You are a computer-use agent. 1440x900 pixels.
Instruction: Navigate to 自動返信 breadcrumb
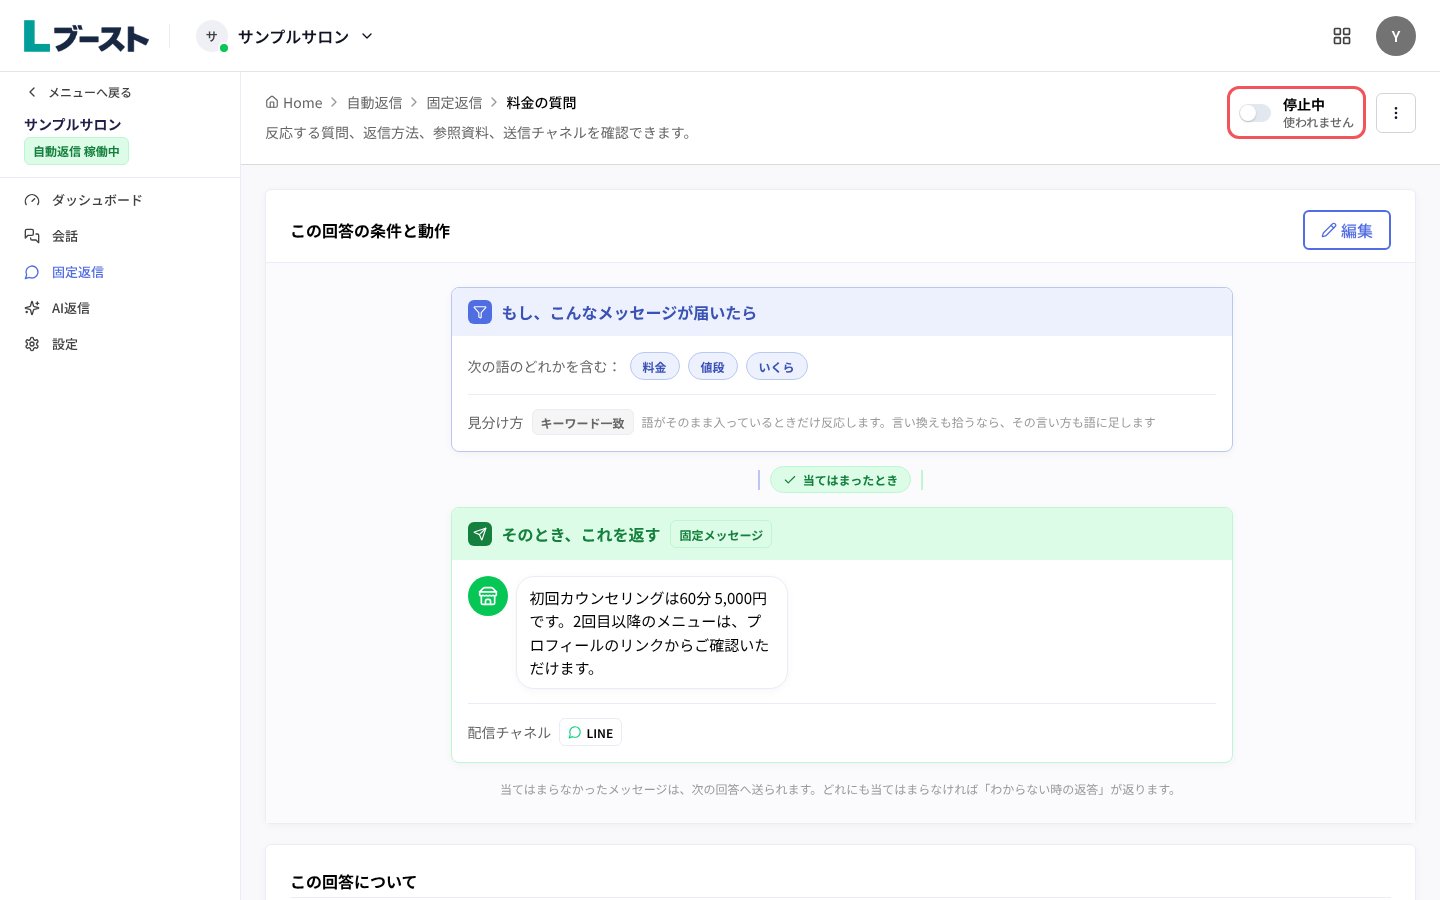[x=375, y=103]
